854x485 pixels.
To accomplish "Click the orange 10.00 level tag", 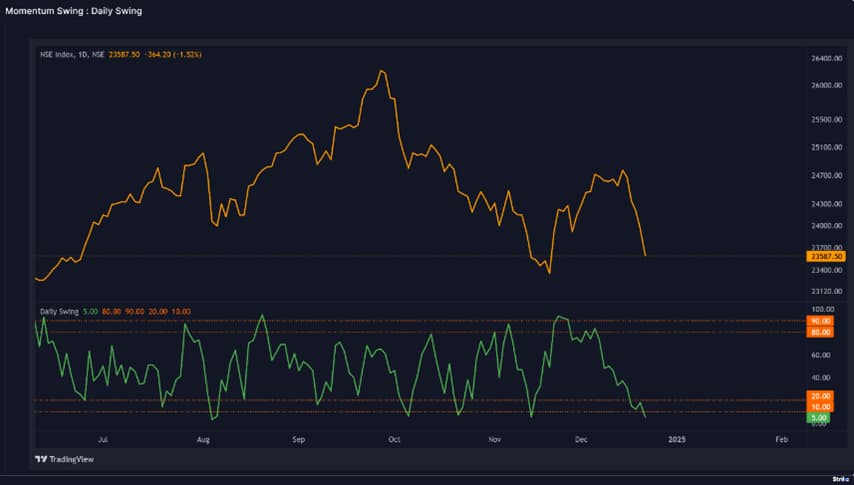I will [x=822, y=407].
